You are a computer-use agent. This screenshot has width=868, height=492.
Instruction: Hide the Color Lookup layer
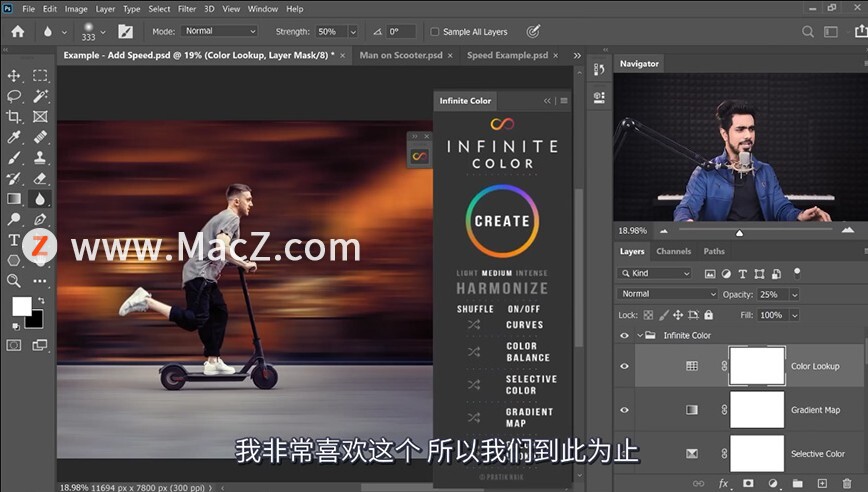[624, 366]
